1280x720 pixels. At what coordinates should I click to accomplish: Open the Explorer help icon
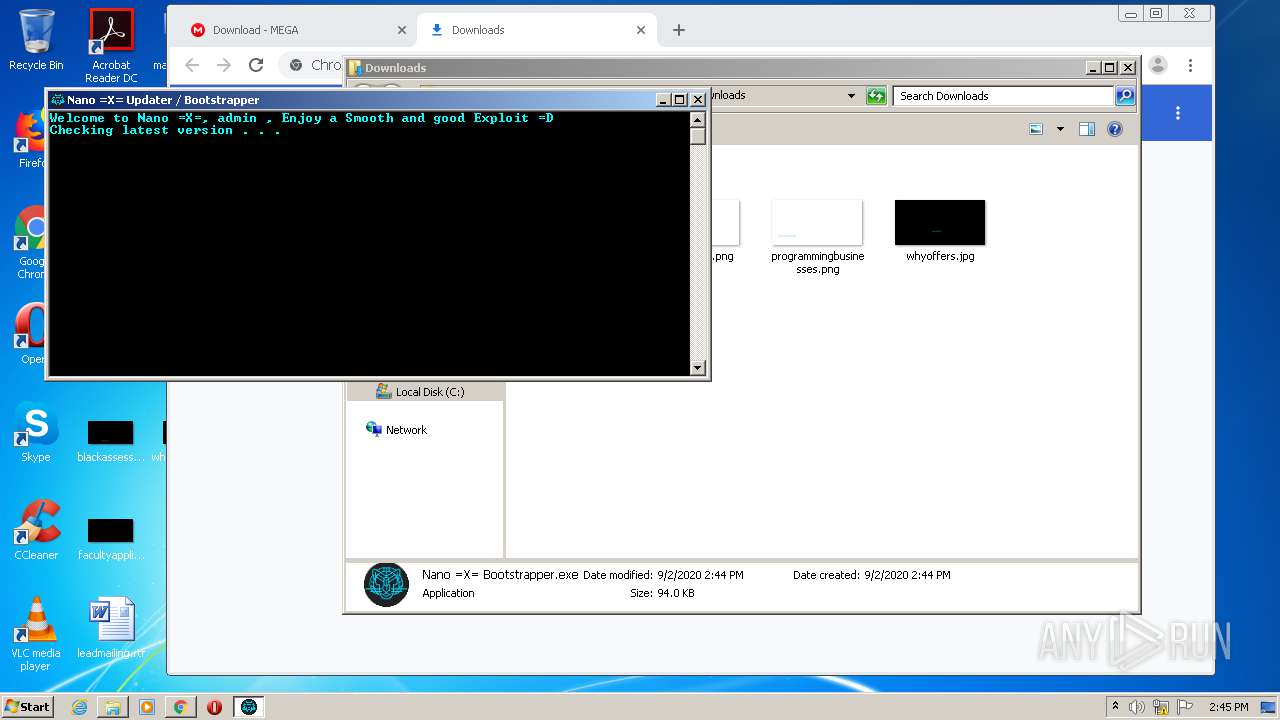tap(1115, 129)
